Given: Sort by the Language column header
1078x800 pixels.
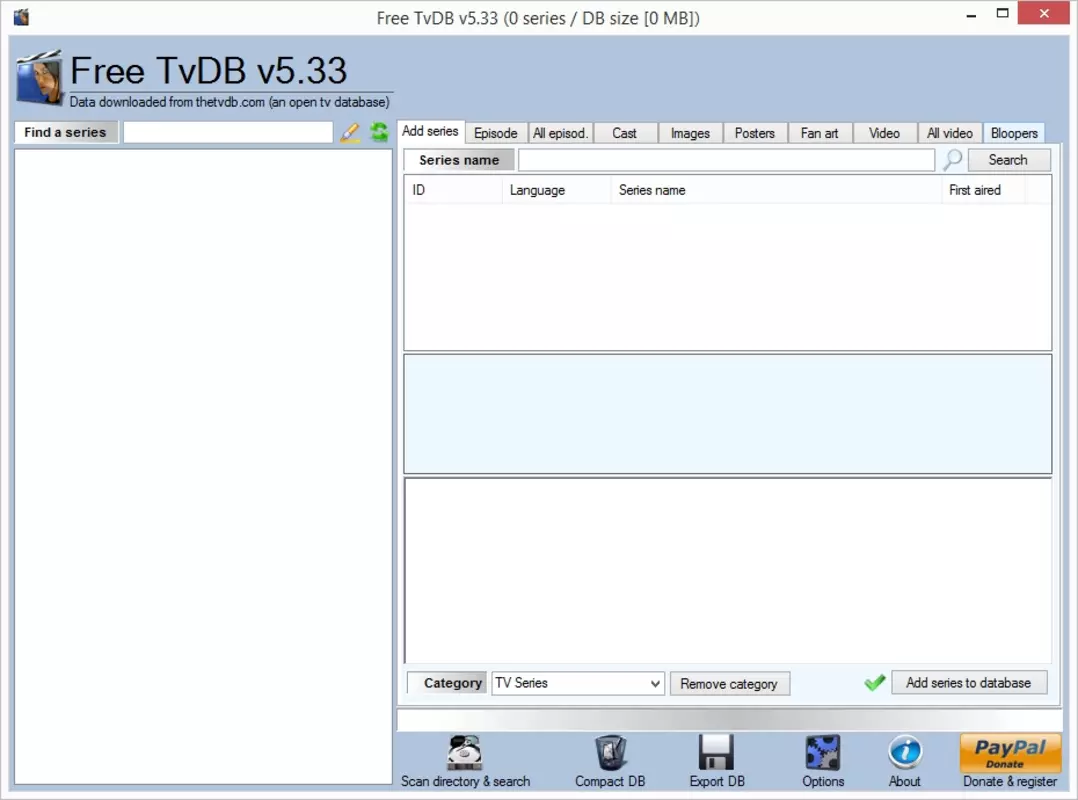Looking at the screenshot, I should pos(556,190).
